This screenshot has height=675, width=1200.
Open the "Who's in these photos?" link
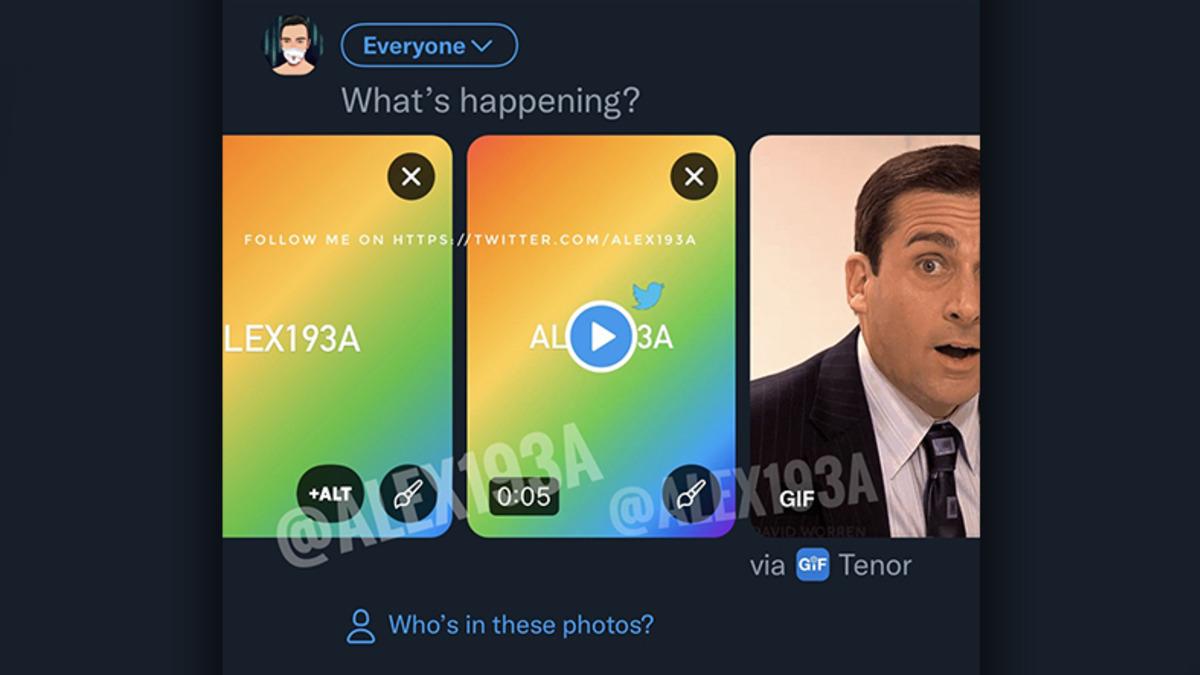[520, 625]
